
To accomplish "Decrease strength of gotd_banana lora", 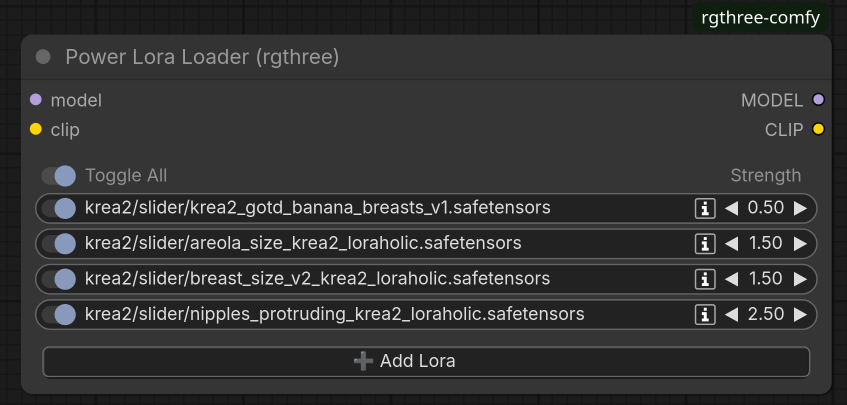I will (x=731, y=208).
